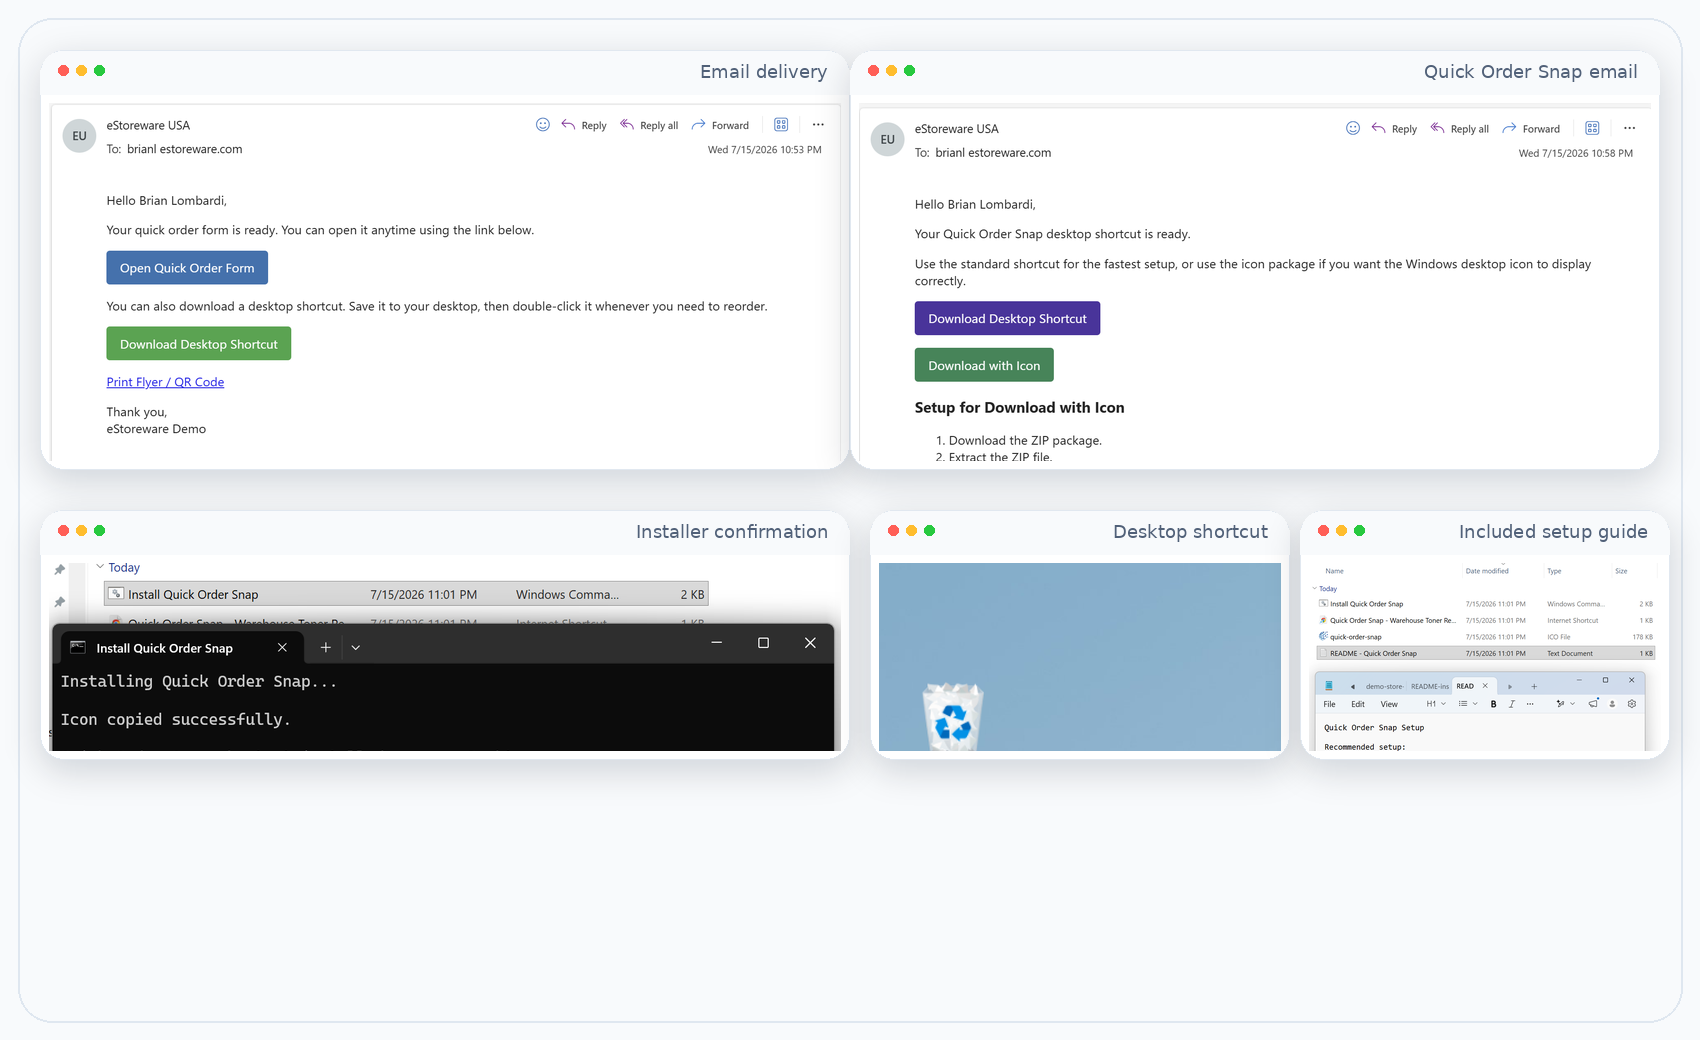Select the README - Quick Order Snap file
This screenshot has width=1700, height=1040.
tap(1486, 653)
